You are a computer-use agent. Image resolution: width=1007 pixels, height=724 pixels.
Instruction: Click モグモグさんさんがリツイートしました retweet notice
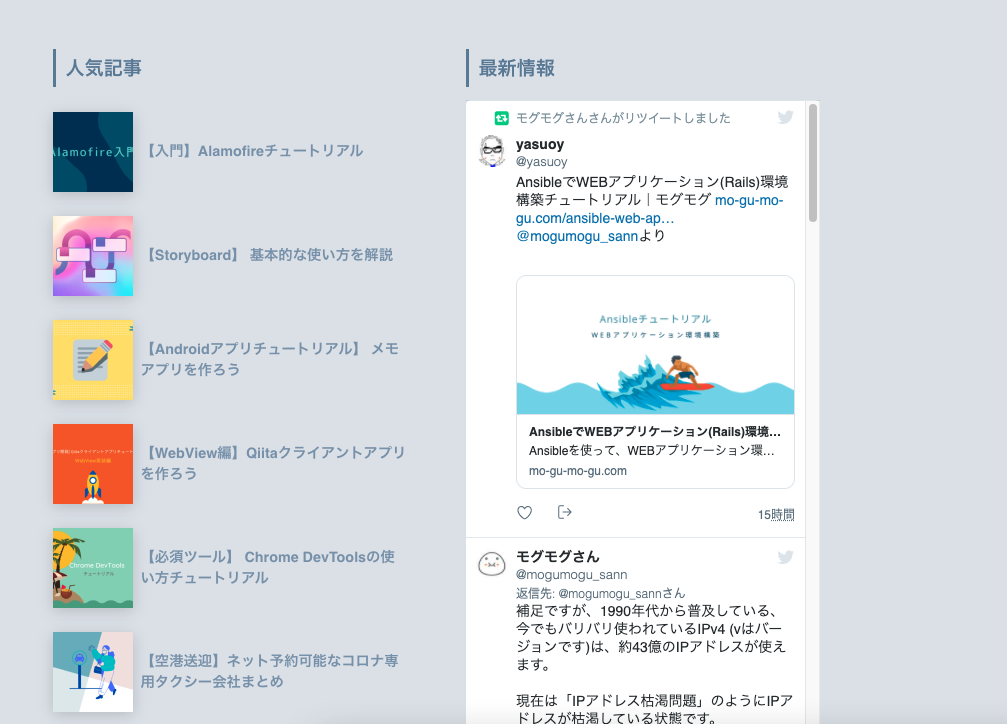click(623, 118)
